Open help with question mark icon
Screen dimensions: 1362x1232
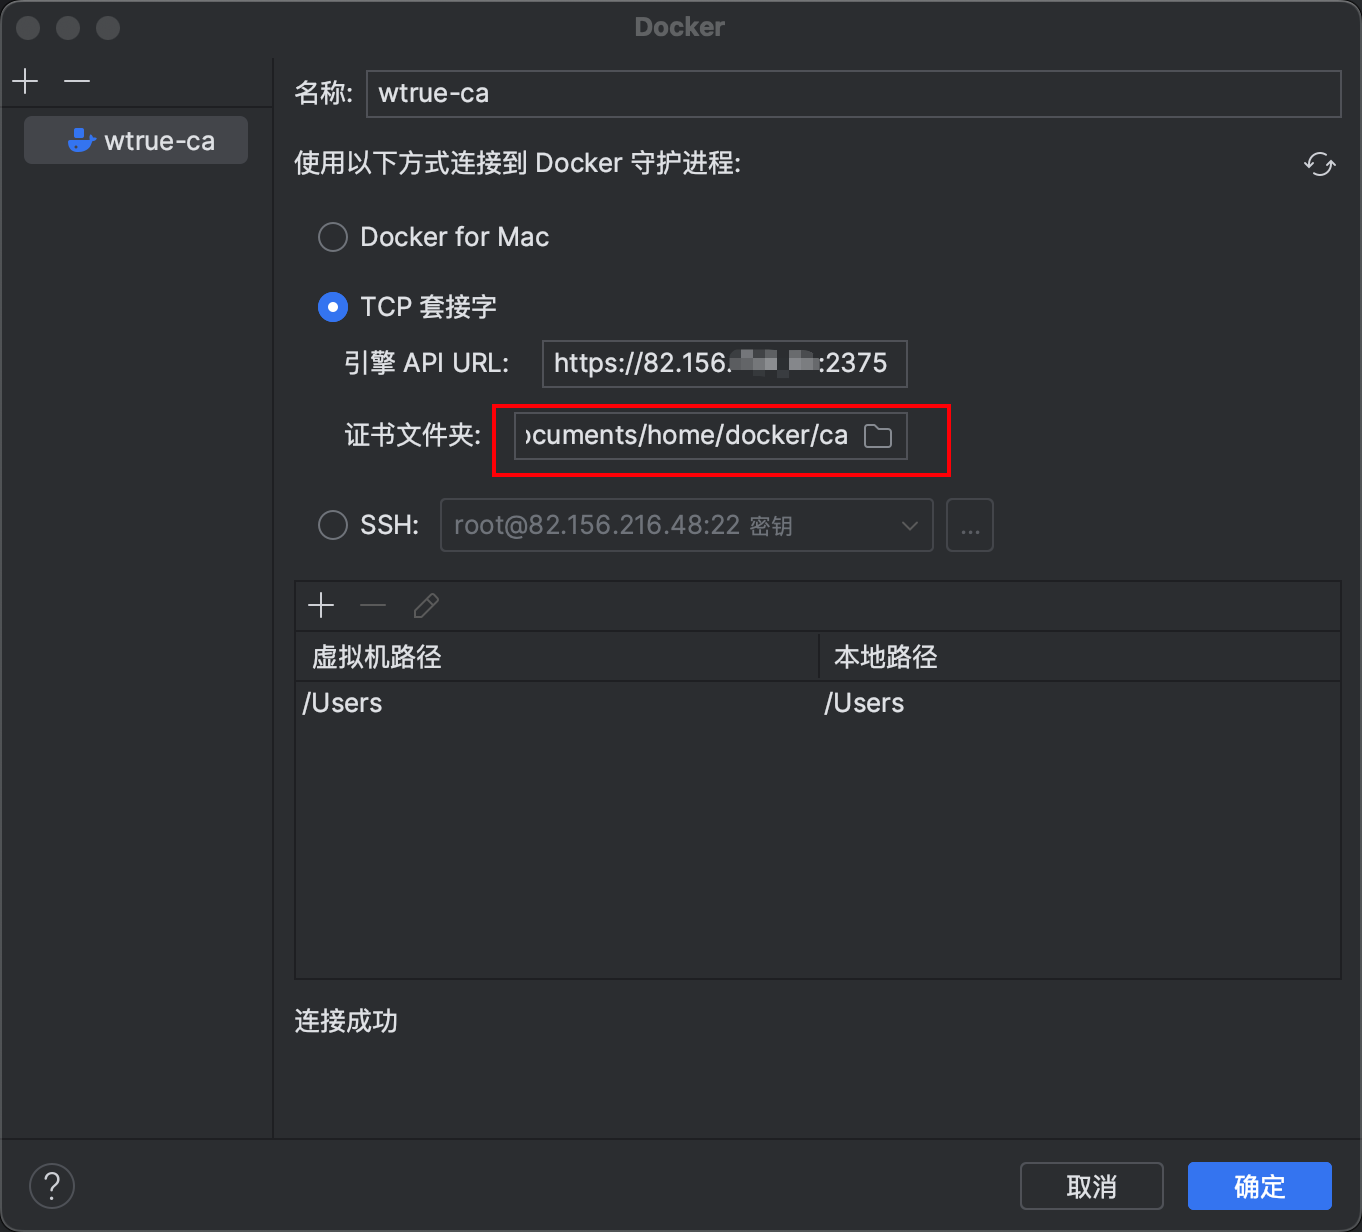click(52, 1187)
